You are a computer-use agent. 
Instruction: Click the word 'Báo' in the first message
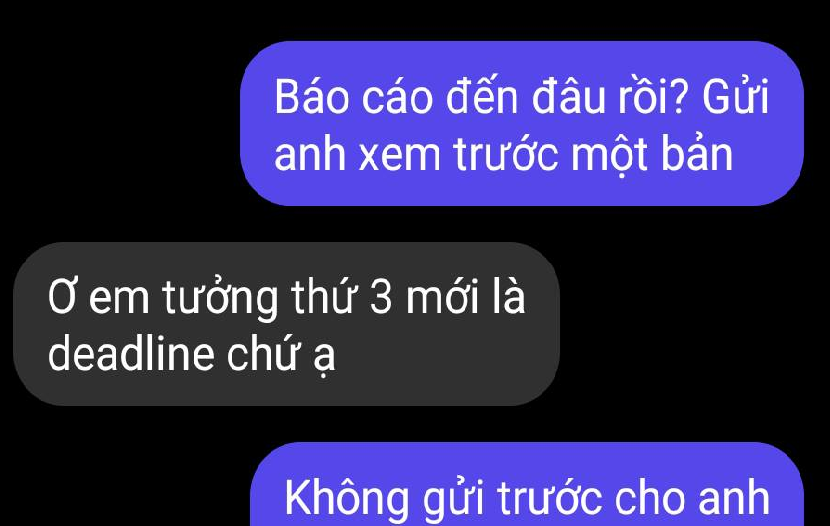[311, 97]
